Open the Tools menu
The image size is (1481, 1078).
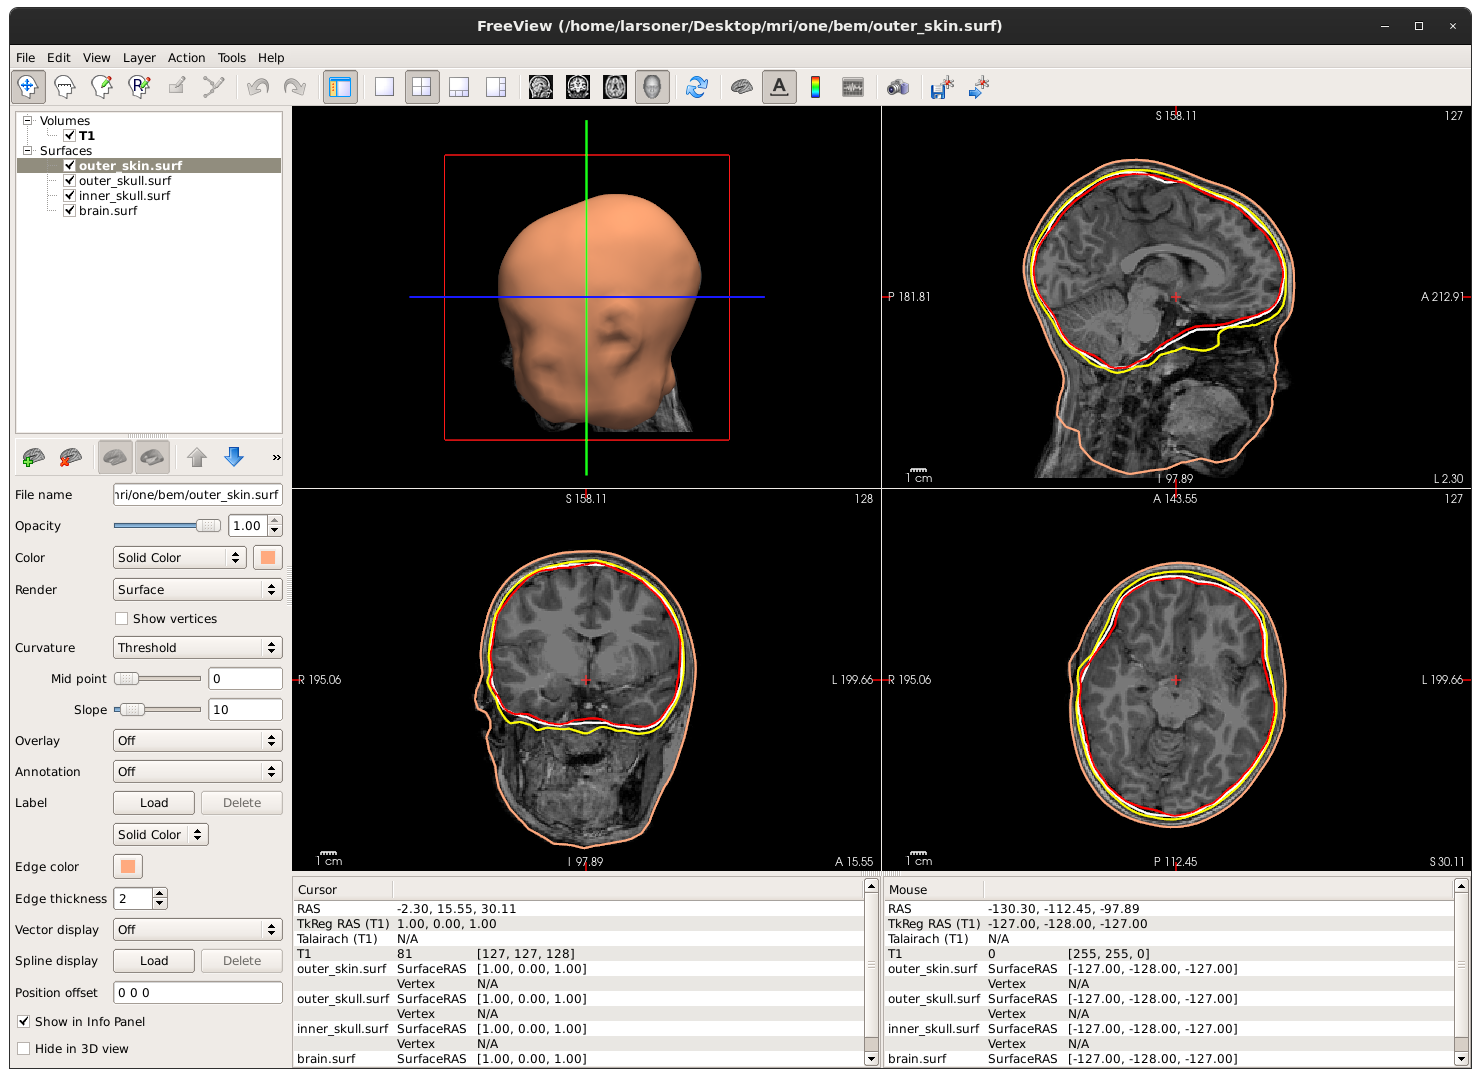coord(231,58)
